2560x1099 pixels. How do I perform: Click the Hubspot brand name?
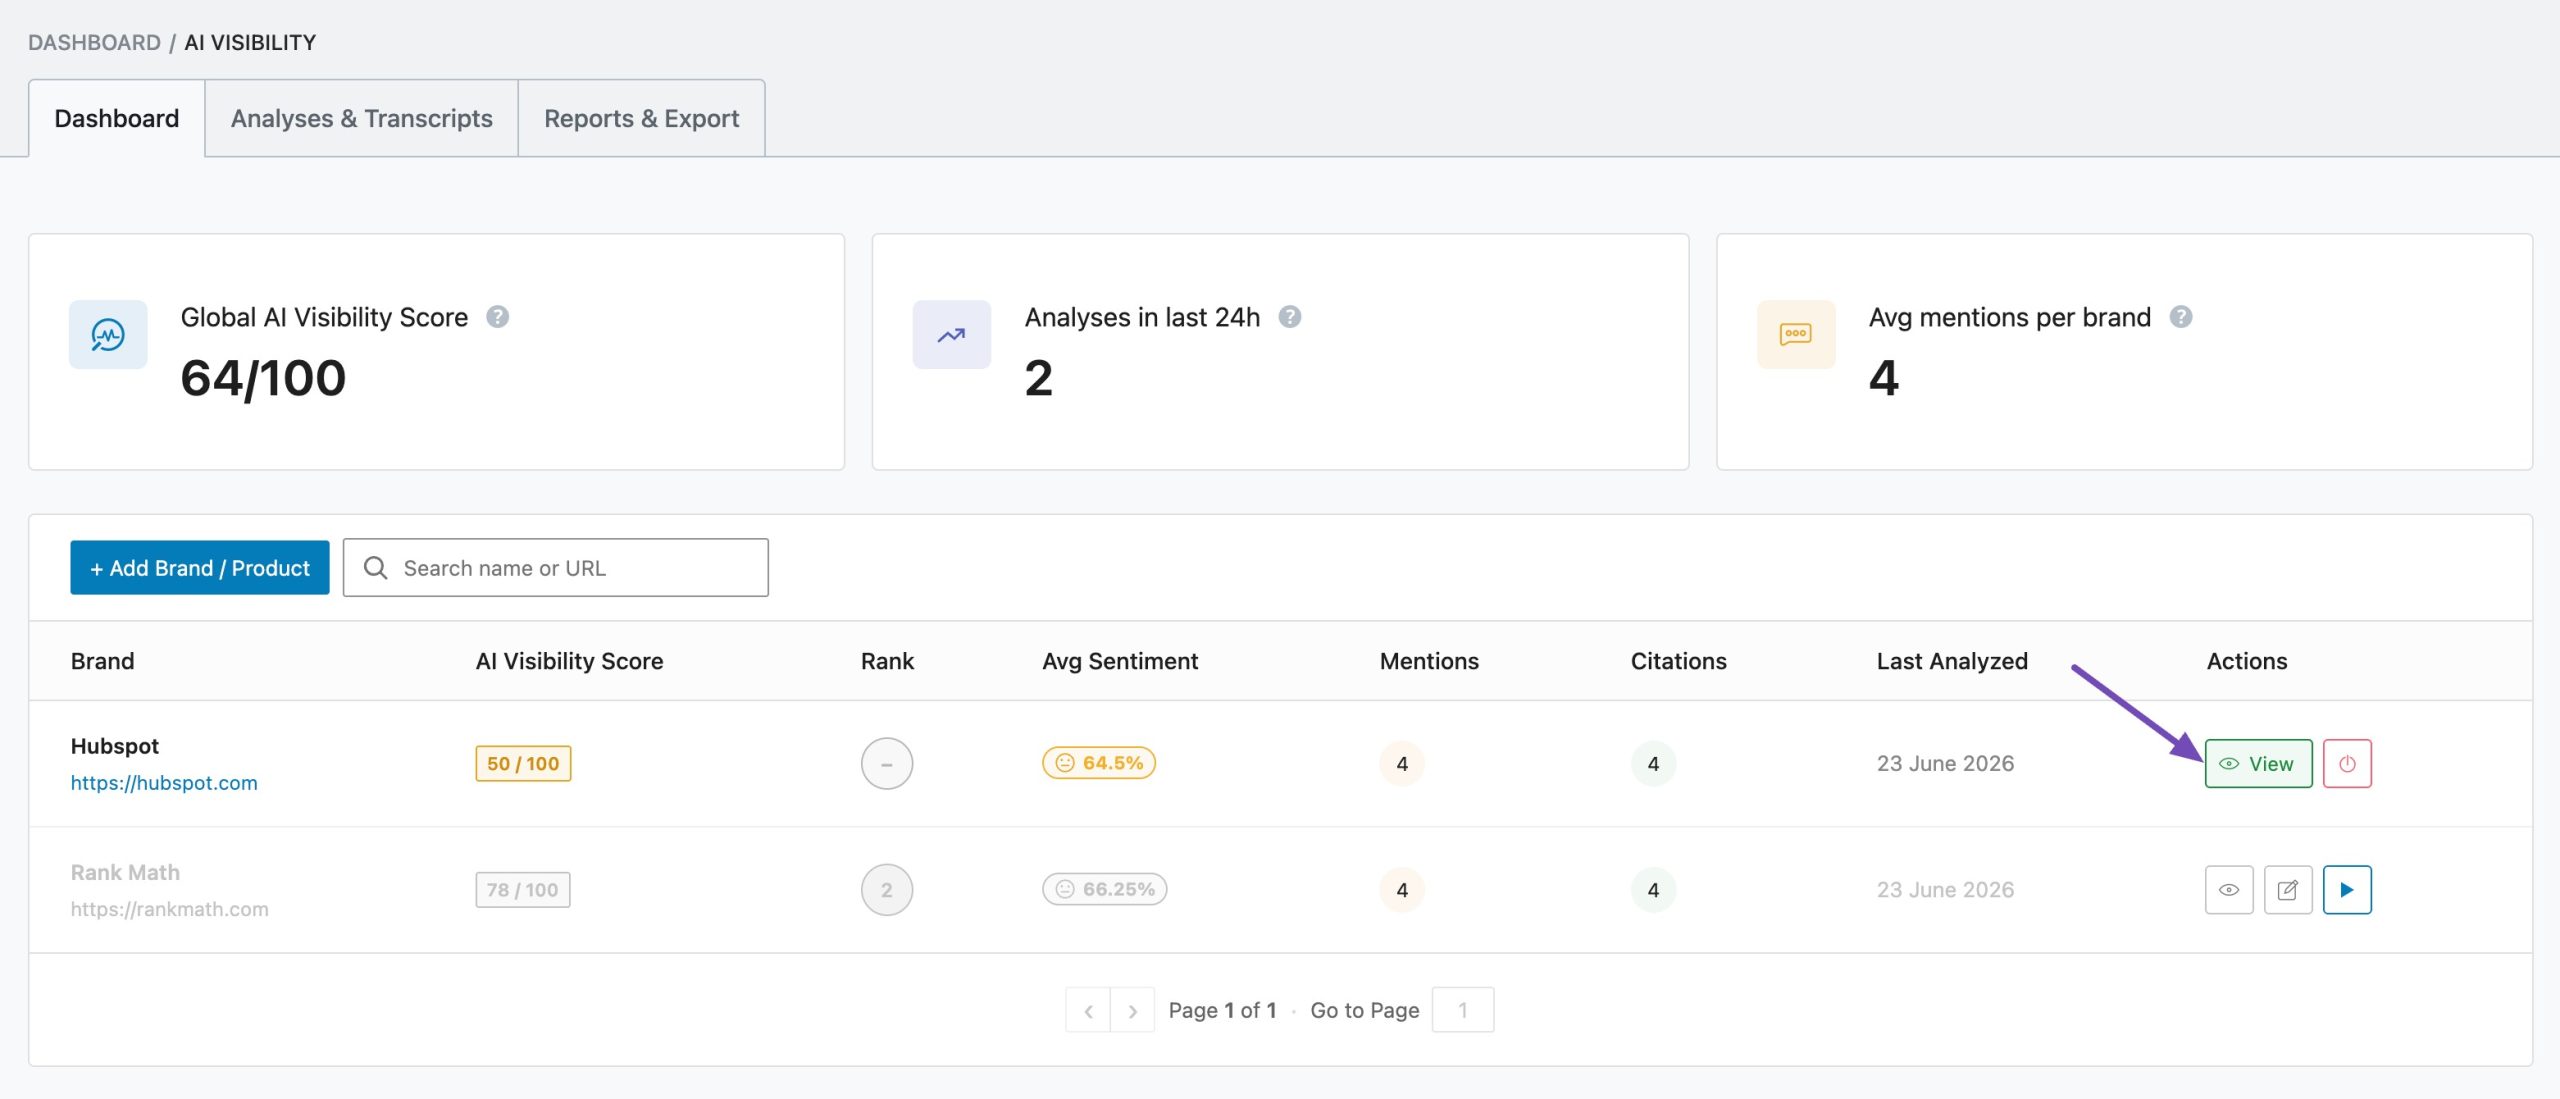115,746
